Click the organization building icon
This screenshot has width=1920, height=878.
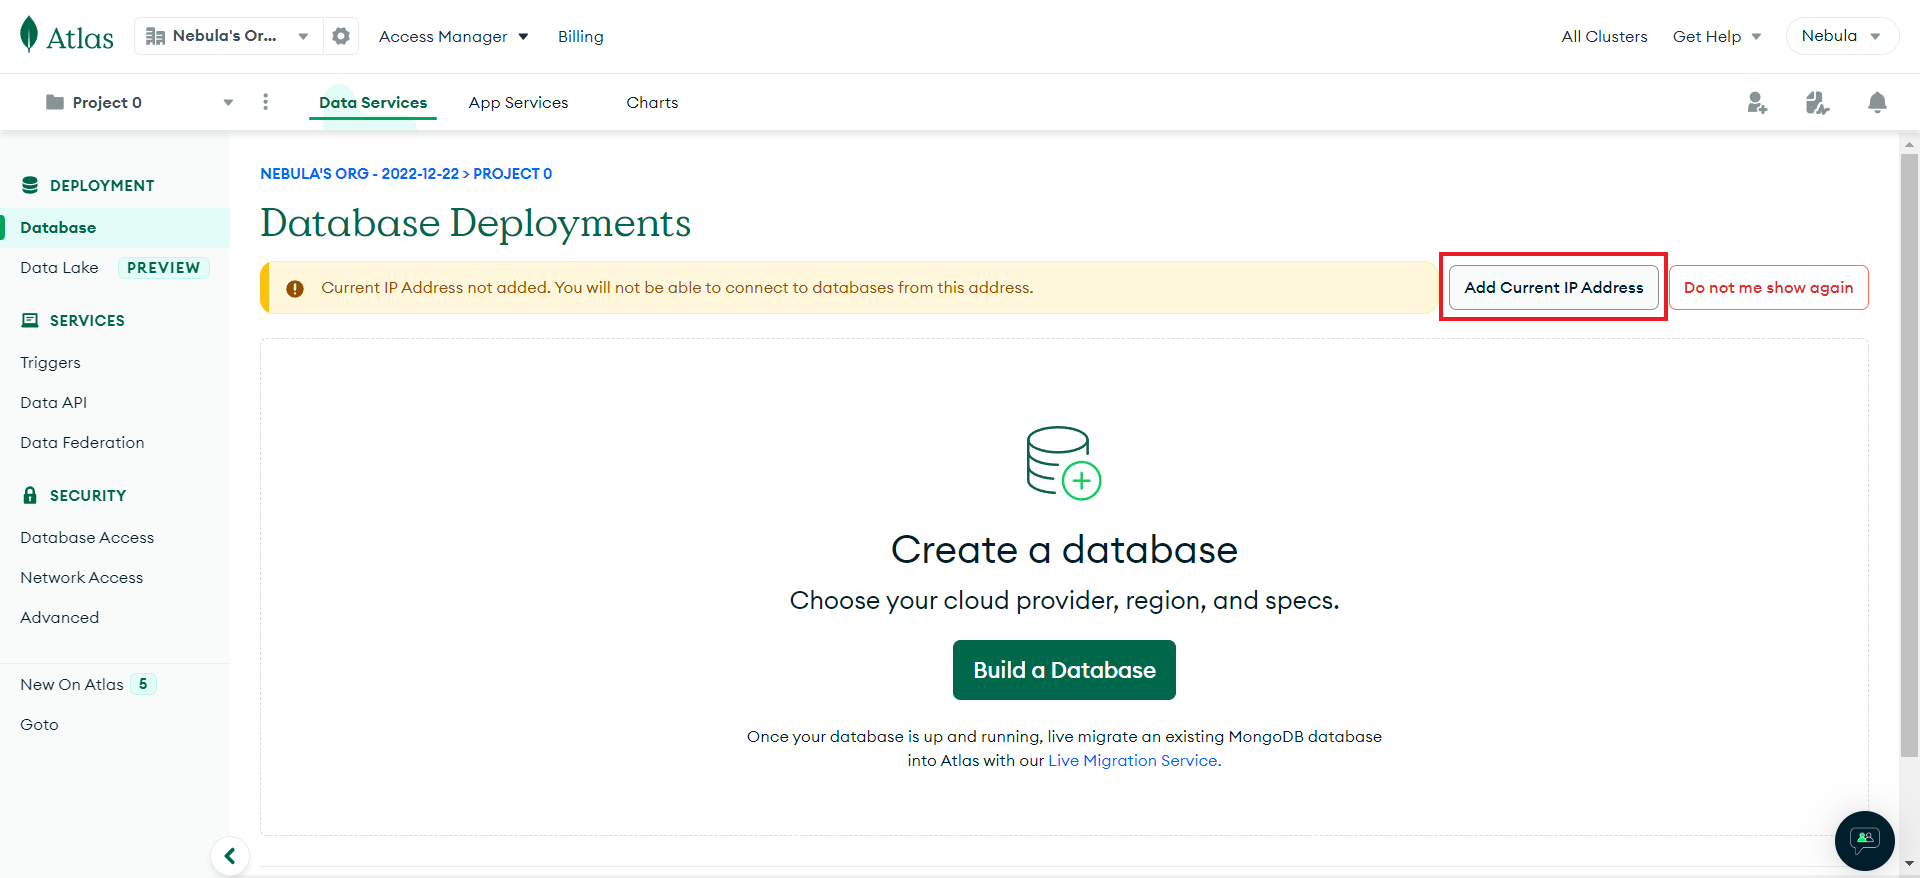[155, 36]
